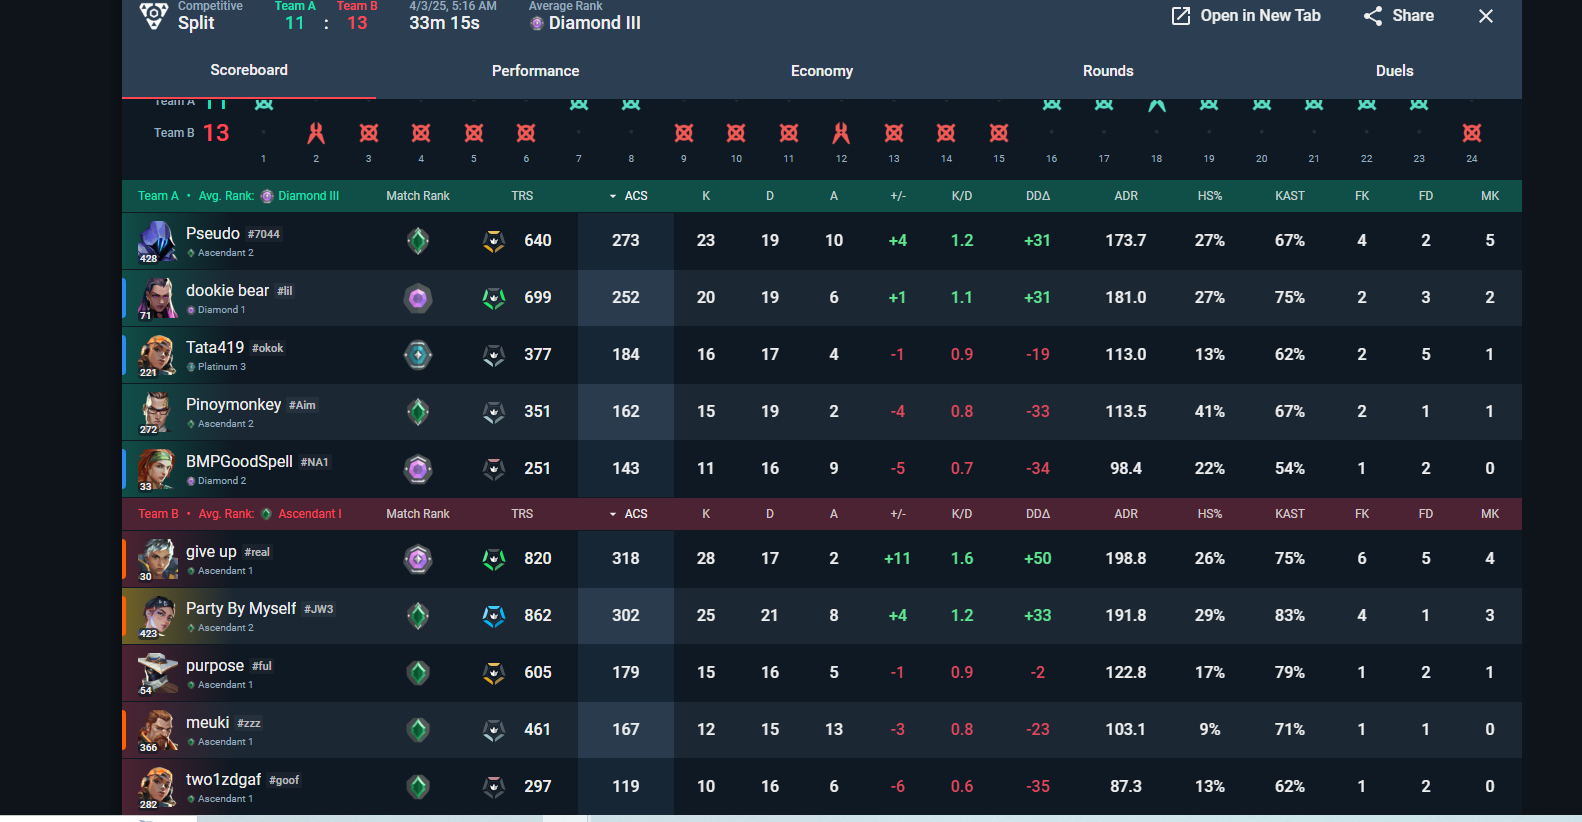
Task: Click Pseudo's match rank icon
Action: click(x=418, y=241)
